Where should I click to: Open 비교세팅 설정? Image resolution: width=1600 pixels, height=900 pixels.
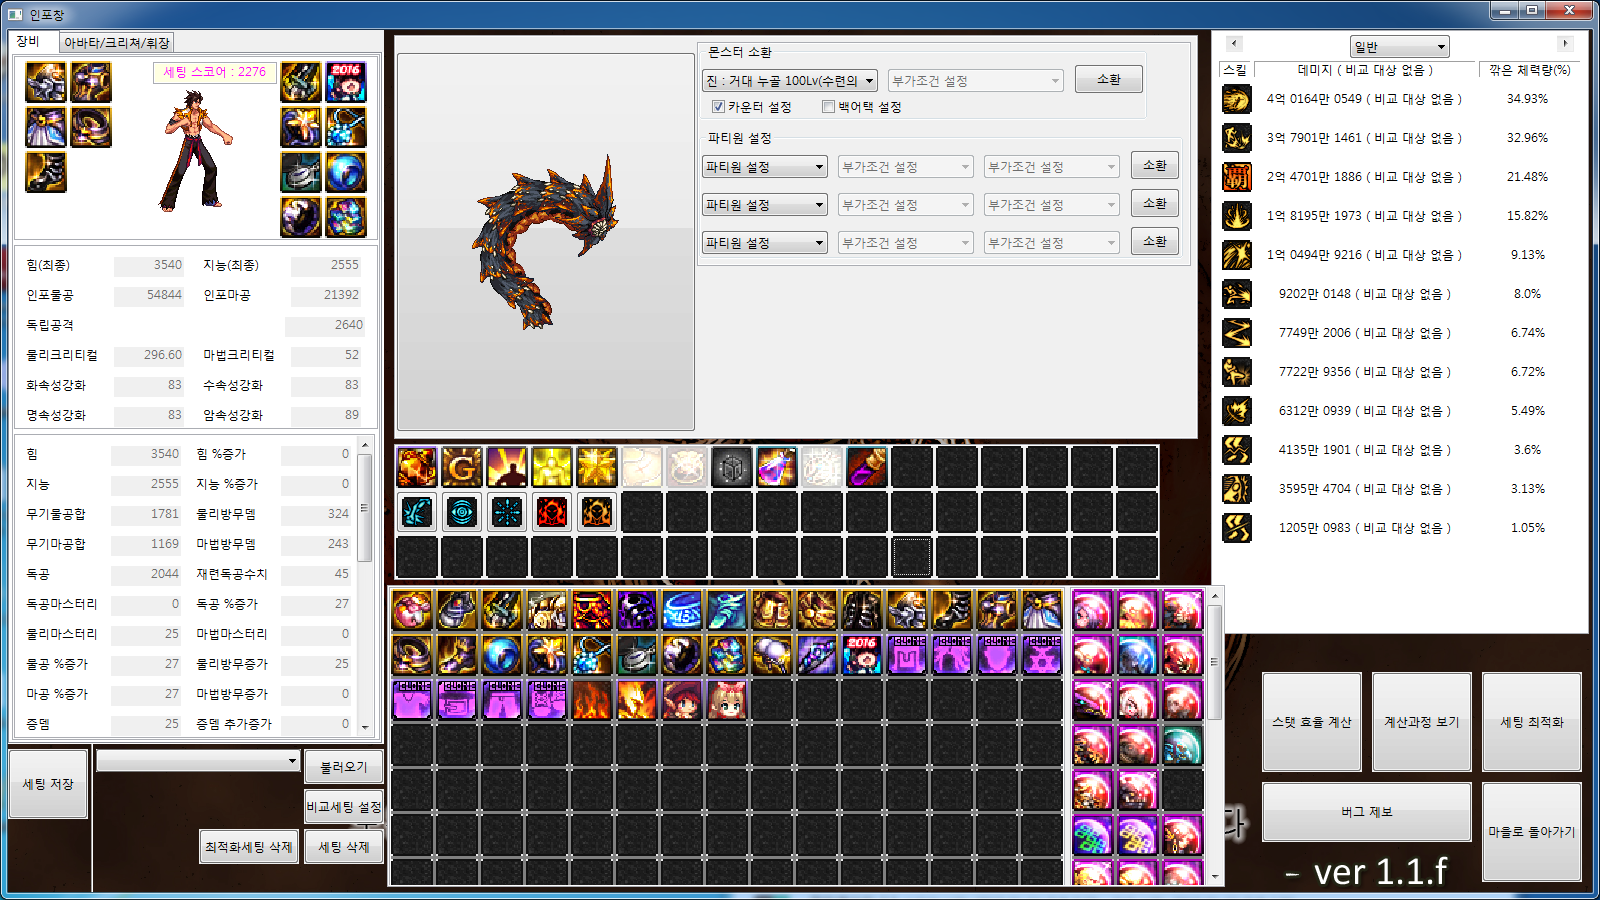pyautogui.click(x=343, y=807)
